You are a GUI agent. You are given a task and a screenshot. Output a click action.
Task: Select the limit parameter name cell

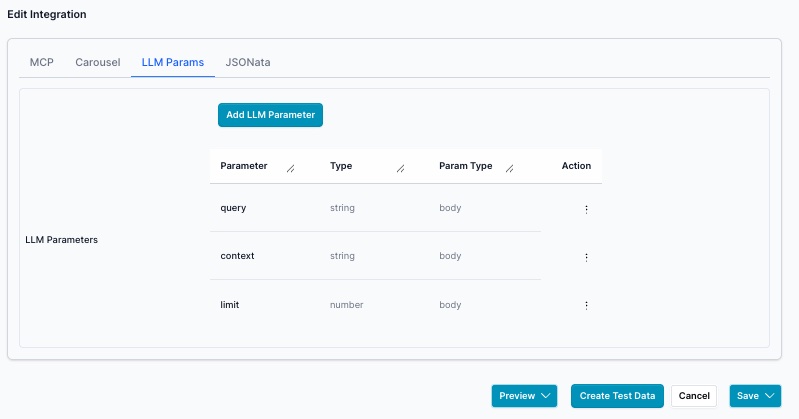pos(230,304)
